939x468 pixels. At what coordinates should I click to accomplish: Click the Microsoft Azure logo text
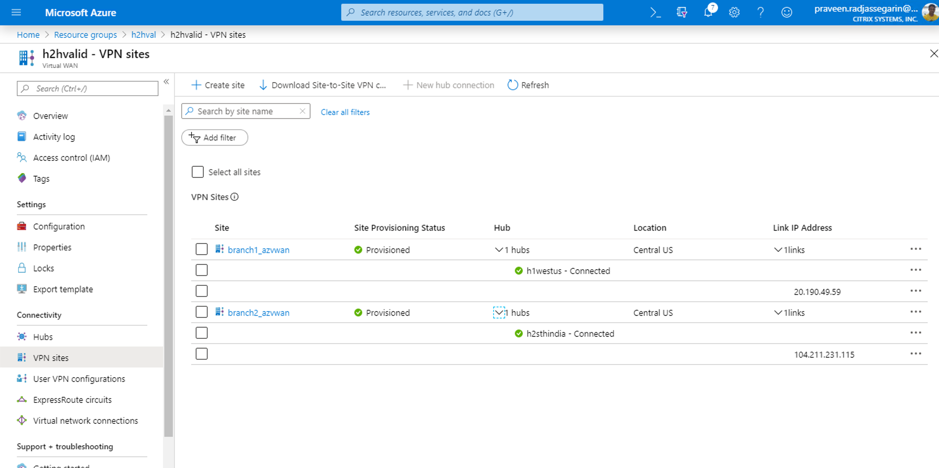tap(81, 12)
